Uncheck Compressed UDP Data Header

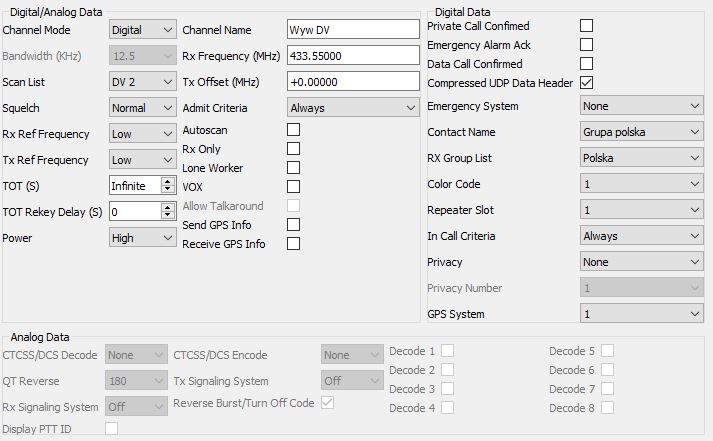[x=587, y=83]
